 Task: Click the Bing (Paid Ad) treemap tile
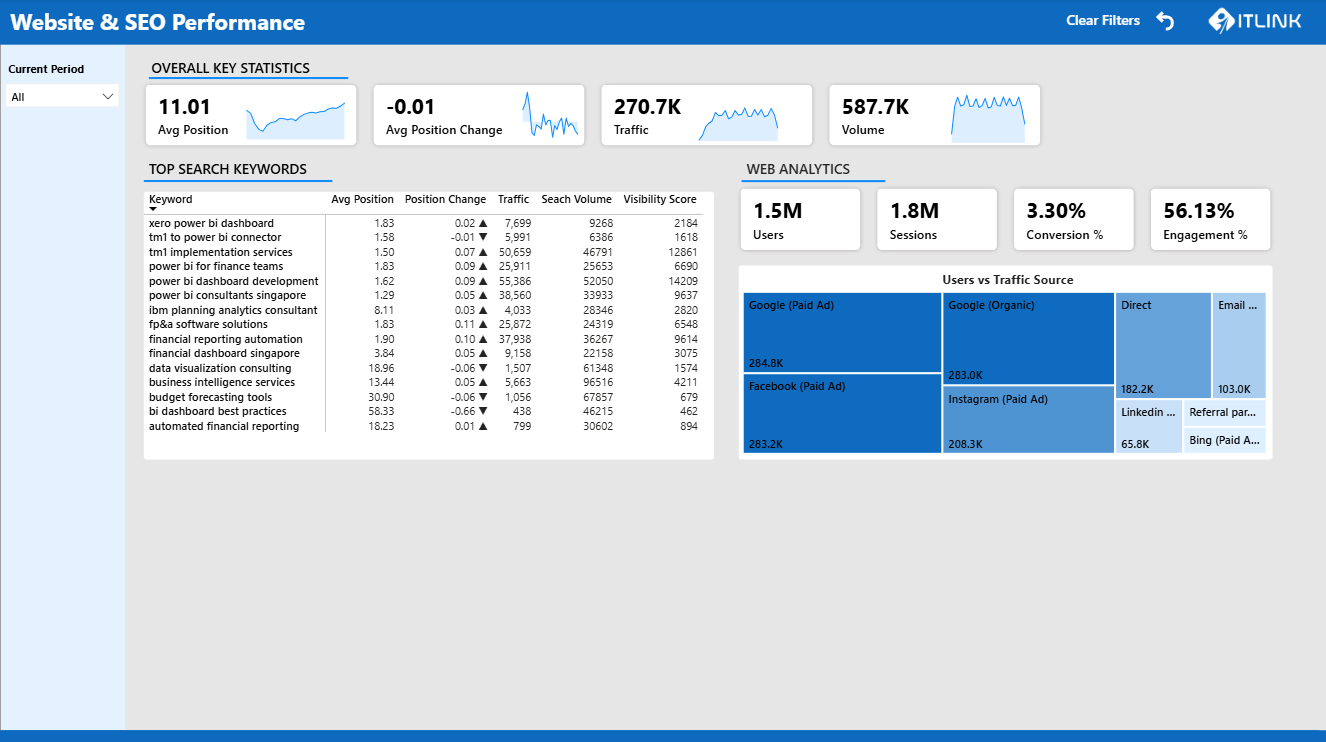click(1223, 439)
